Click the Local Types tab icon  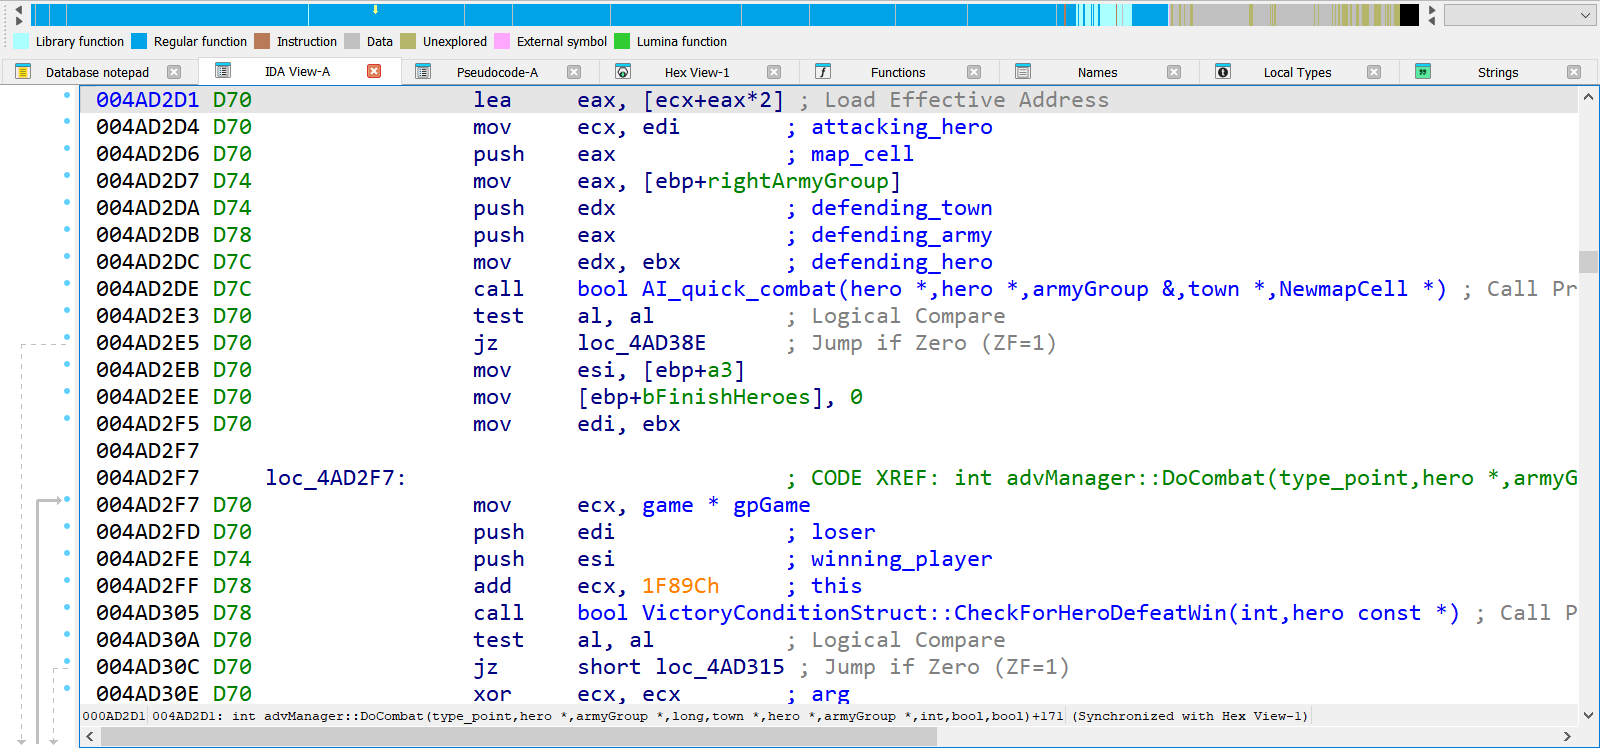point(1223,71)
